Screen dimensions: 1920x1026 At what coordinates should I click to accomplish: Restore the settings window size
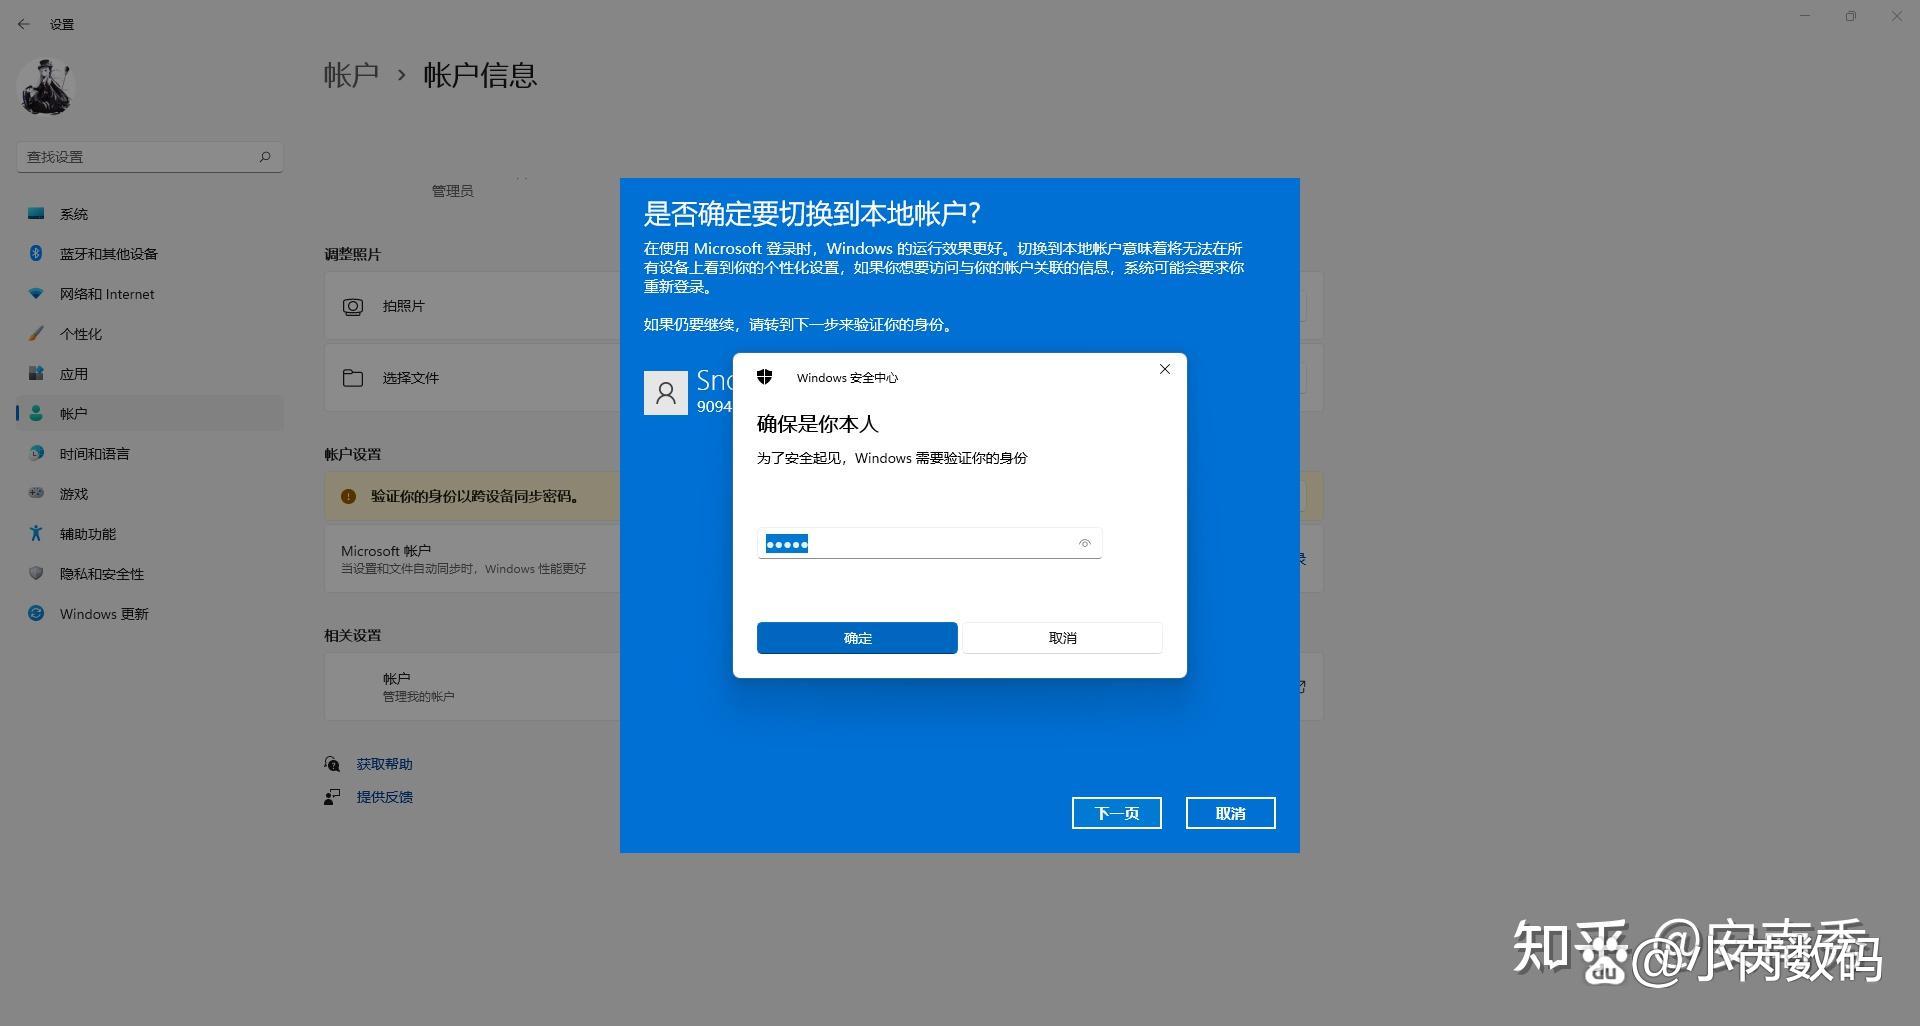tap(1851, 16)
